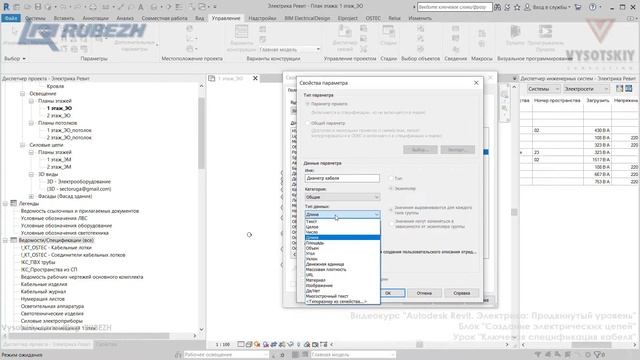Choose Многострочный текст in data type list

coord(342,296)
